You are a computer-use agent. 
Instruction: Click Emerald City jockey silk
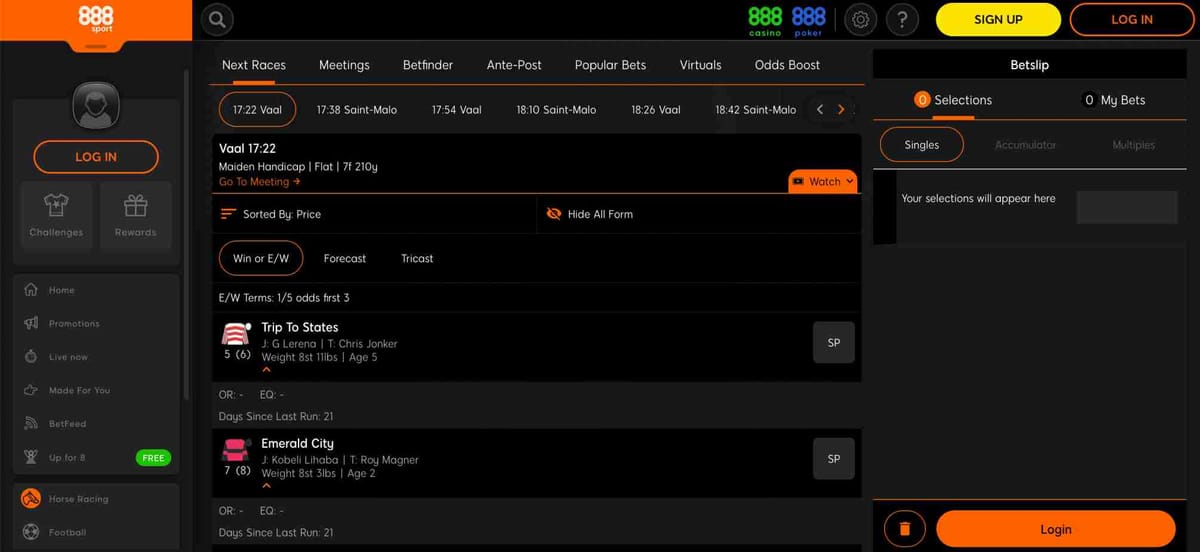coord(236,450)
